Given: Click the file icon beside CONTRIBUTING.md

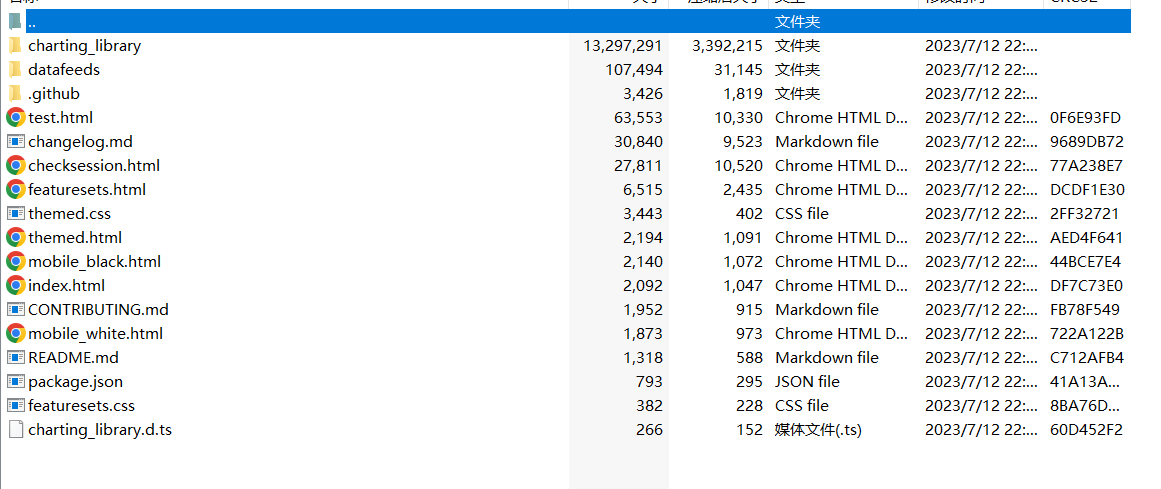Looking at the screenshot, I should [16, 310].
